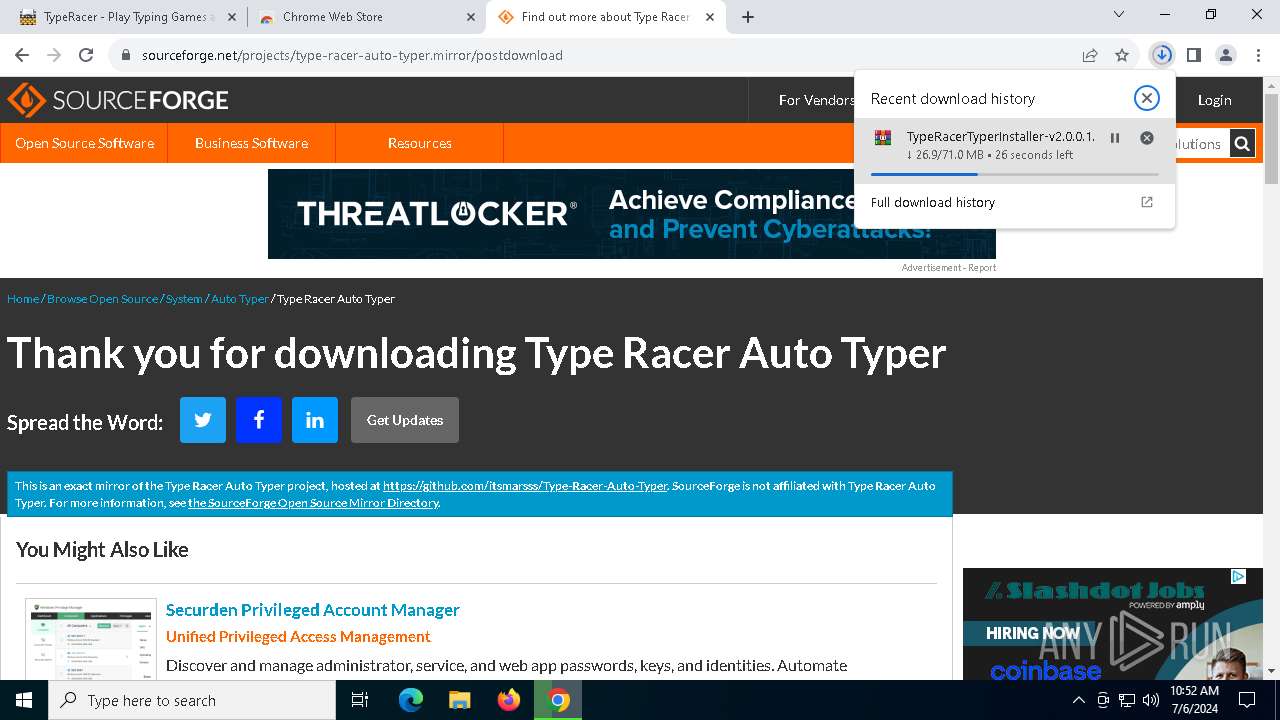Click Browse Open Source breadcrumb
This screenshot has height=720, width=1280.
coord(102,299)
